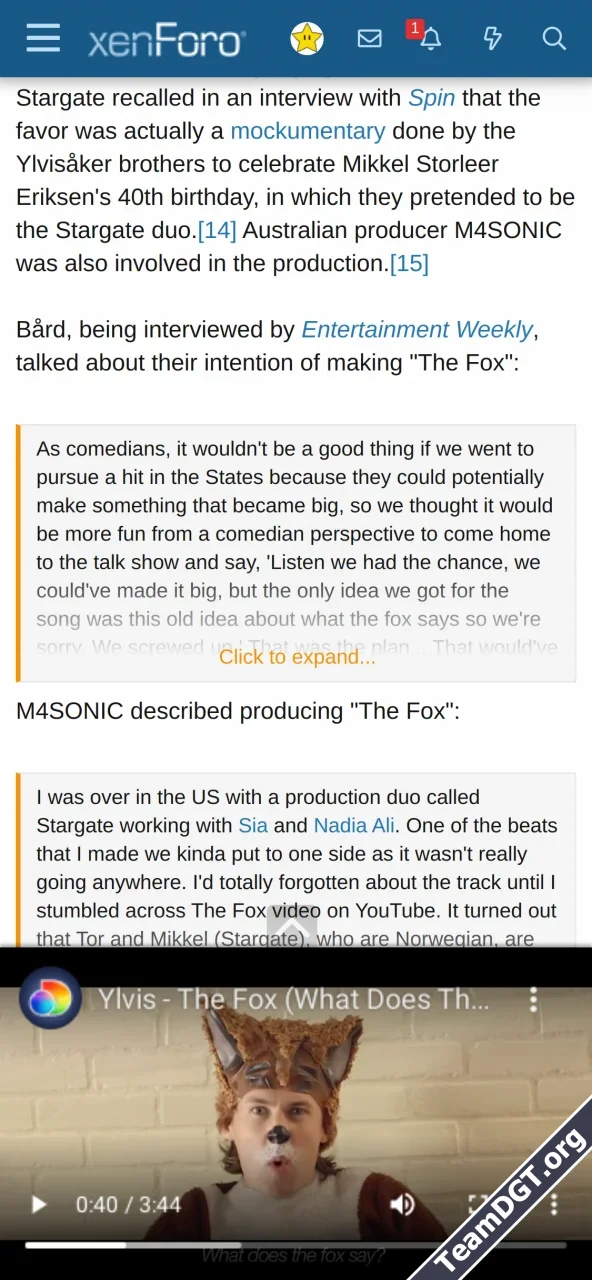Jump to citation 15
Viewport: 592px width, 1280px height.
pos(409,264)
